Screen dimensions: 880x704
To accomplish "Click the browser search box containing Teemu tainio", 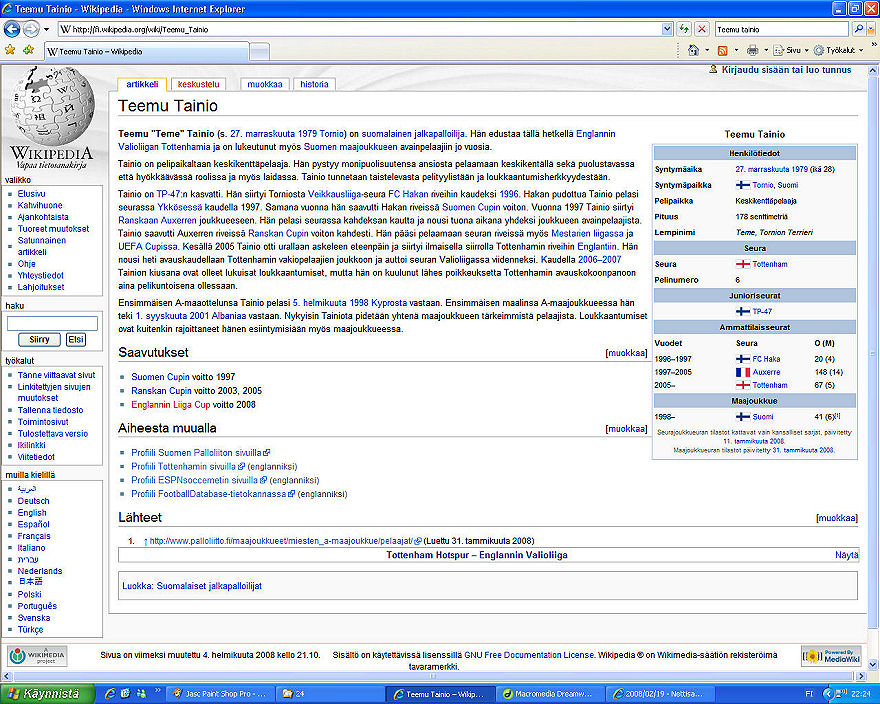I will [x=782, y=29].
